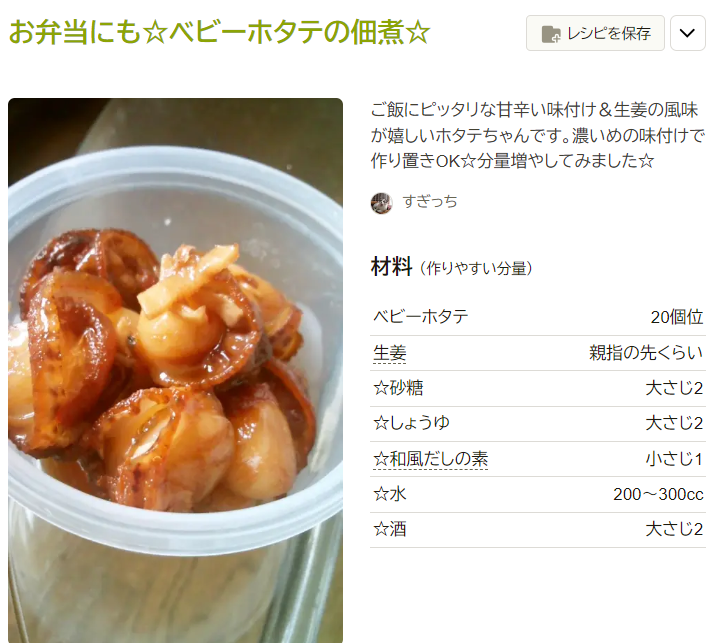Click the folder-plus icon on save button
Viewport: 714px width, 643px height.
pyautogui.click(x=551, y=34)
